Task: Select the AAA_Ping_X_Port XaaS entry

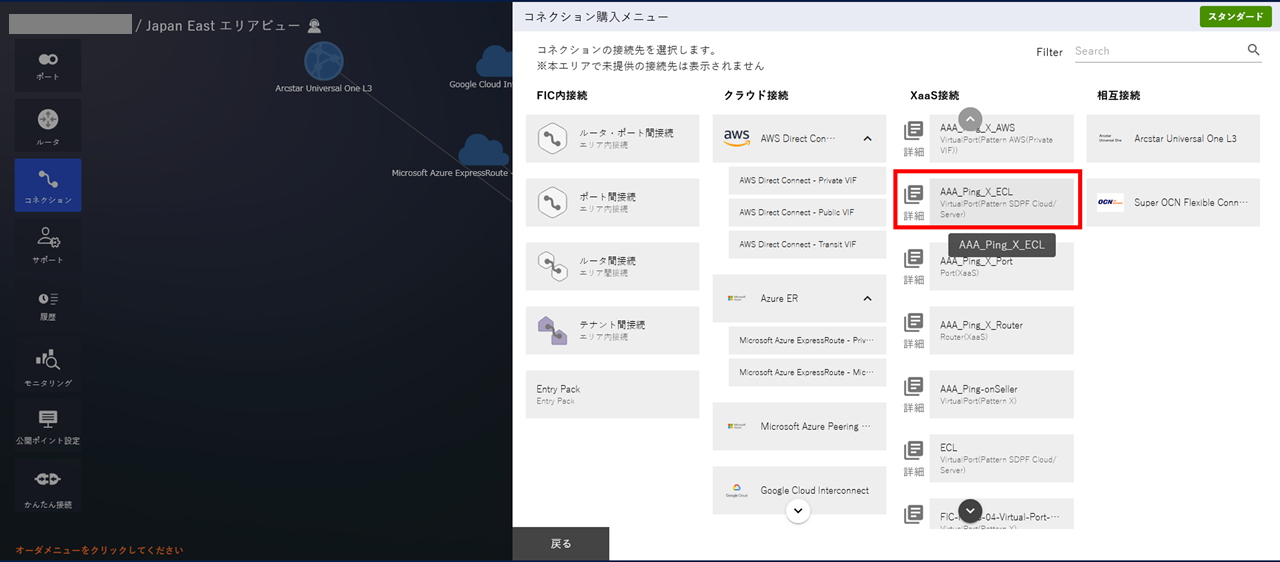Action: pyautogui.click(x=1002, y=266)
